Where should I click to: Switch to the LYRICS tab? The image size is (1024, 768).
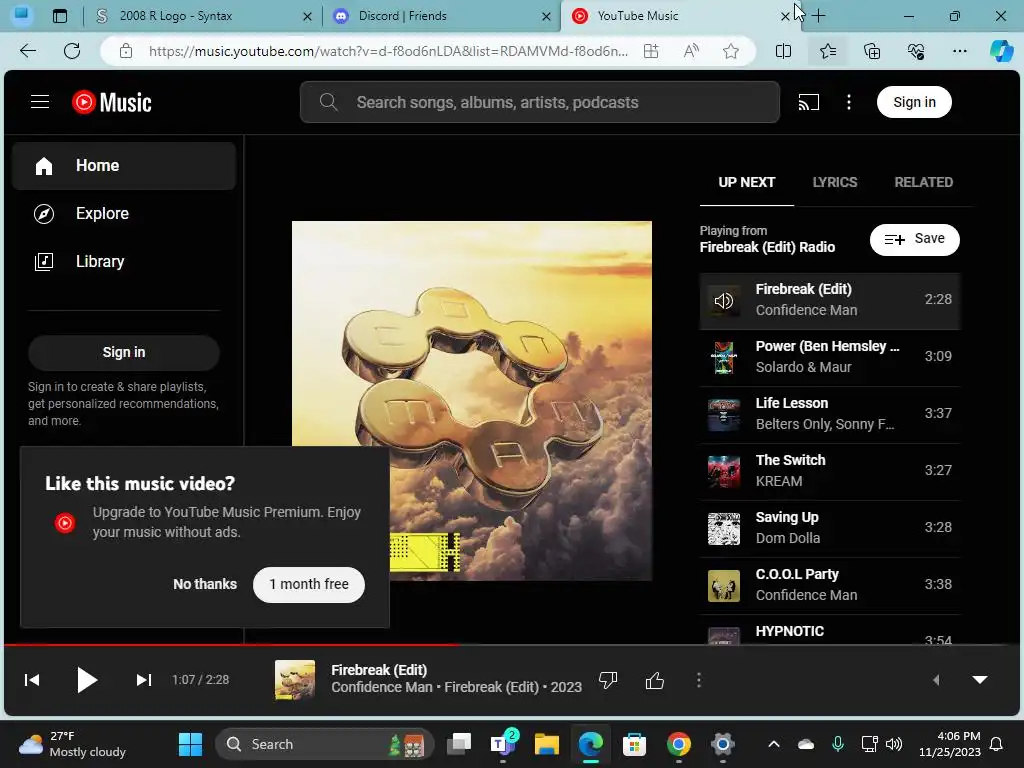835,182
